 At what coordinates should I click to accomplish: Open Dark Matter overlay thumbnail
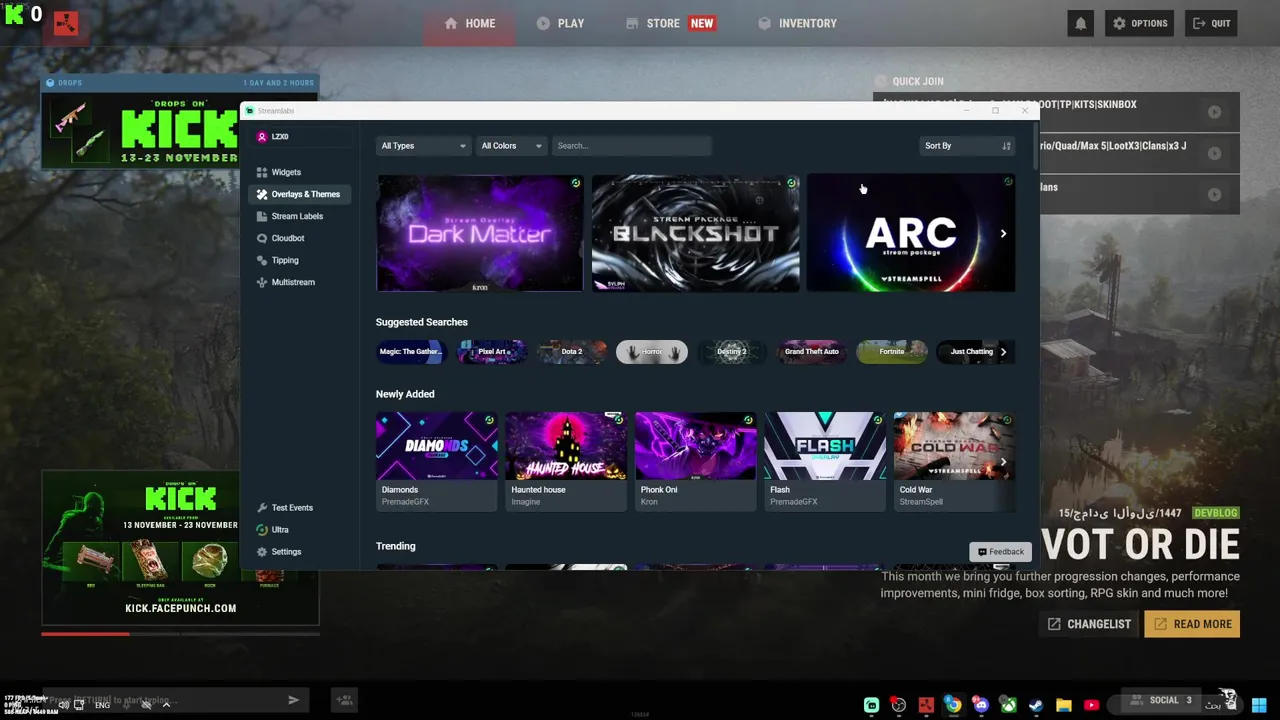coord(480,233)
